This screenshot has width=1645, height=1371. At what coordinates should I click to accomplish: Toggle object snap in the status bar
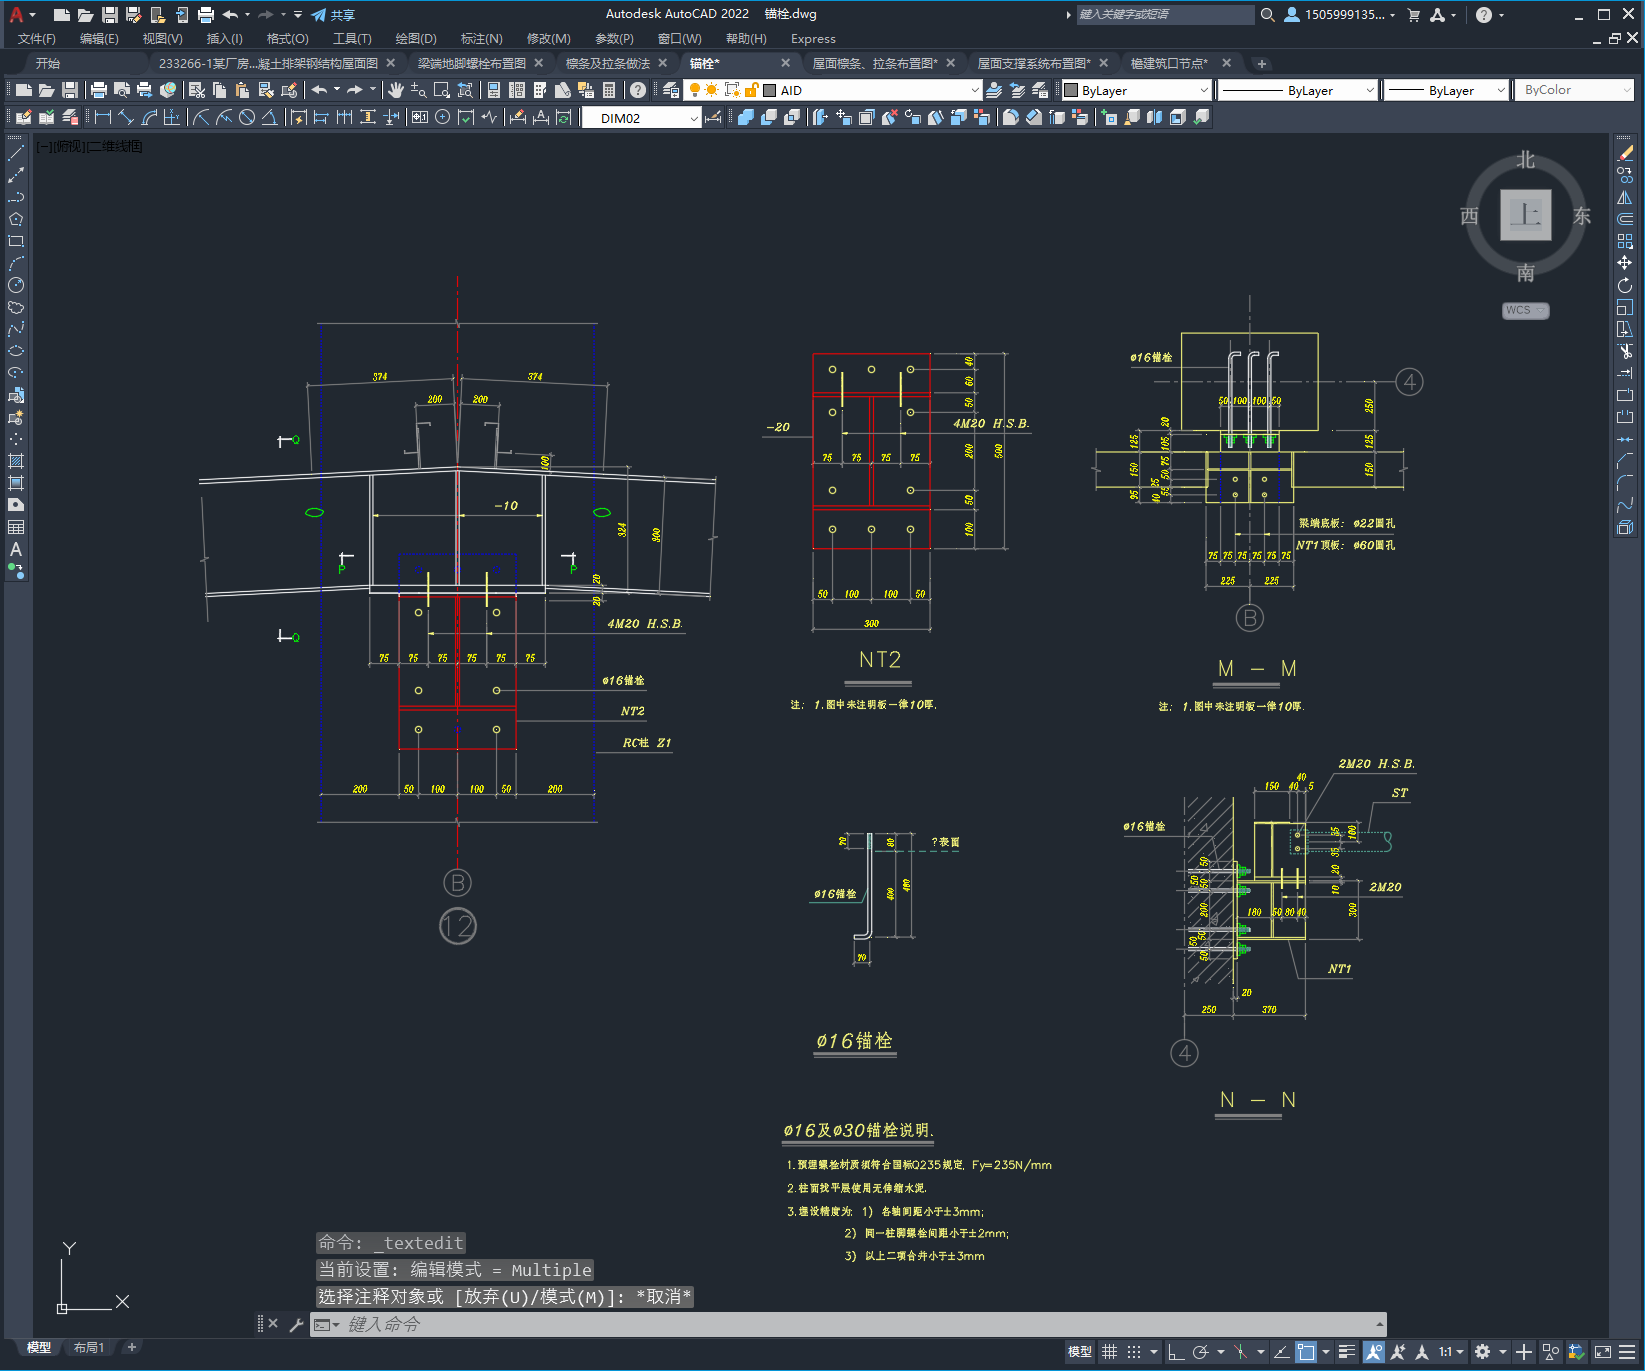click(1306, 1352)
